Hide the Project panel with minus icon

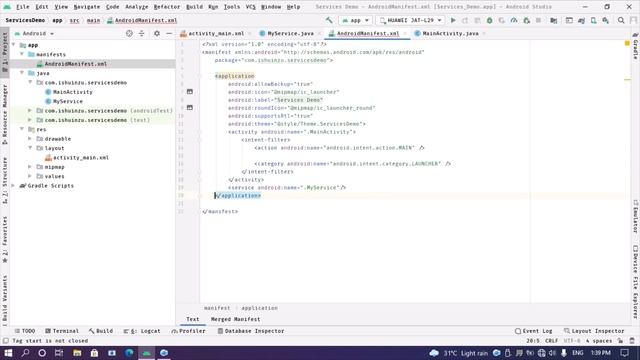point(169,33)
